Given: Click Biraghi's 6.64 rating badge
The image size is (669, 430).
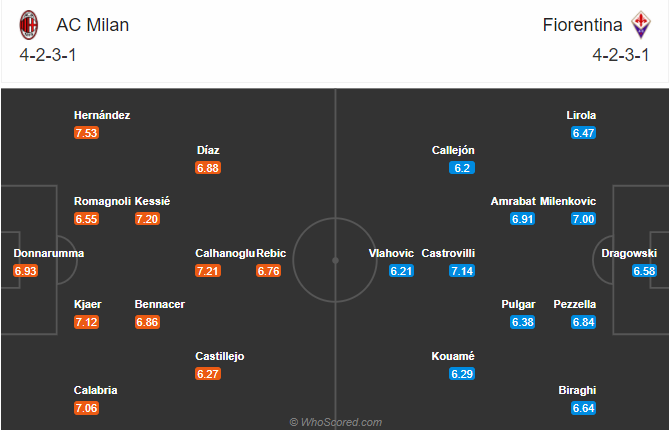Looking at the screenshot, I should click(583, 409).
